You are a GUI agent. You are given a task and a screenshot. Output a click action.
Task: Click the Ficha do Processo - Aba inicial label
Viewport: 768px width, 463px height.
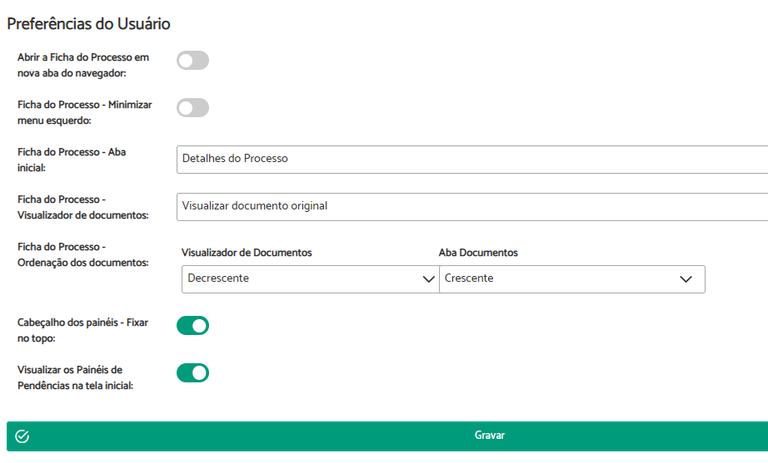tap(72, 160)
